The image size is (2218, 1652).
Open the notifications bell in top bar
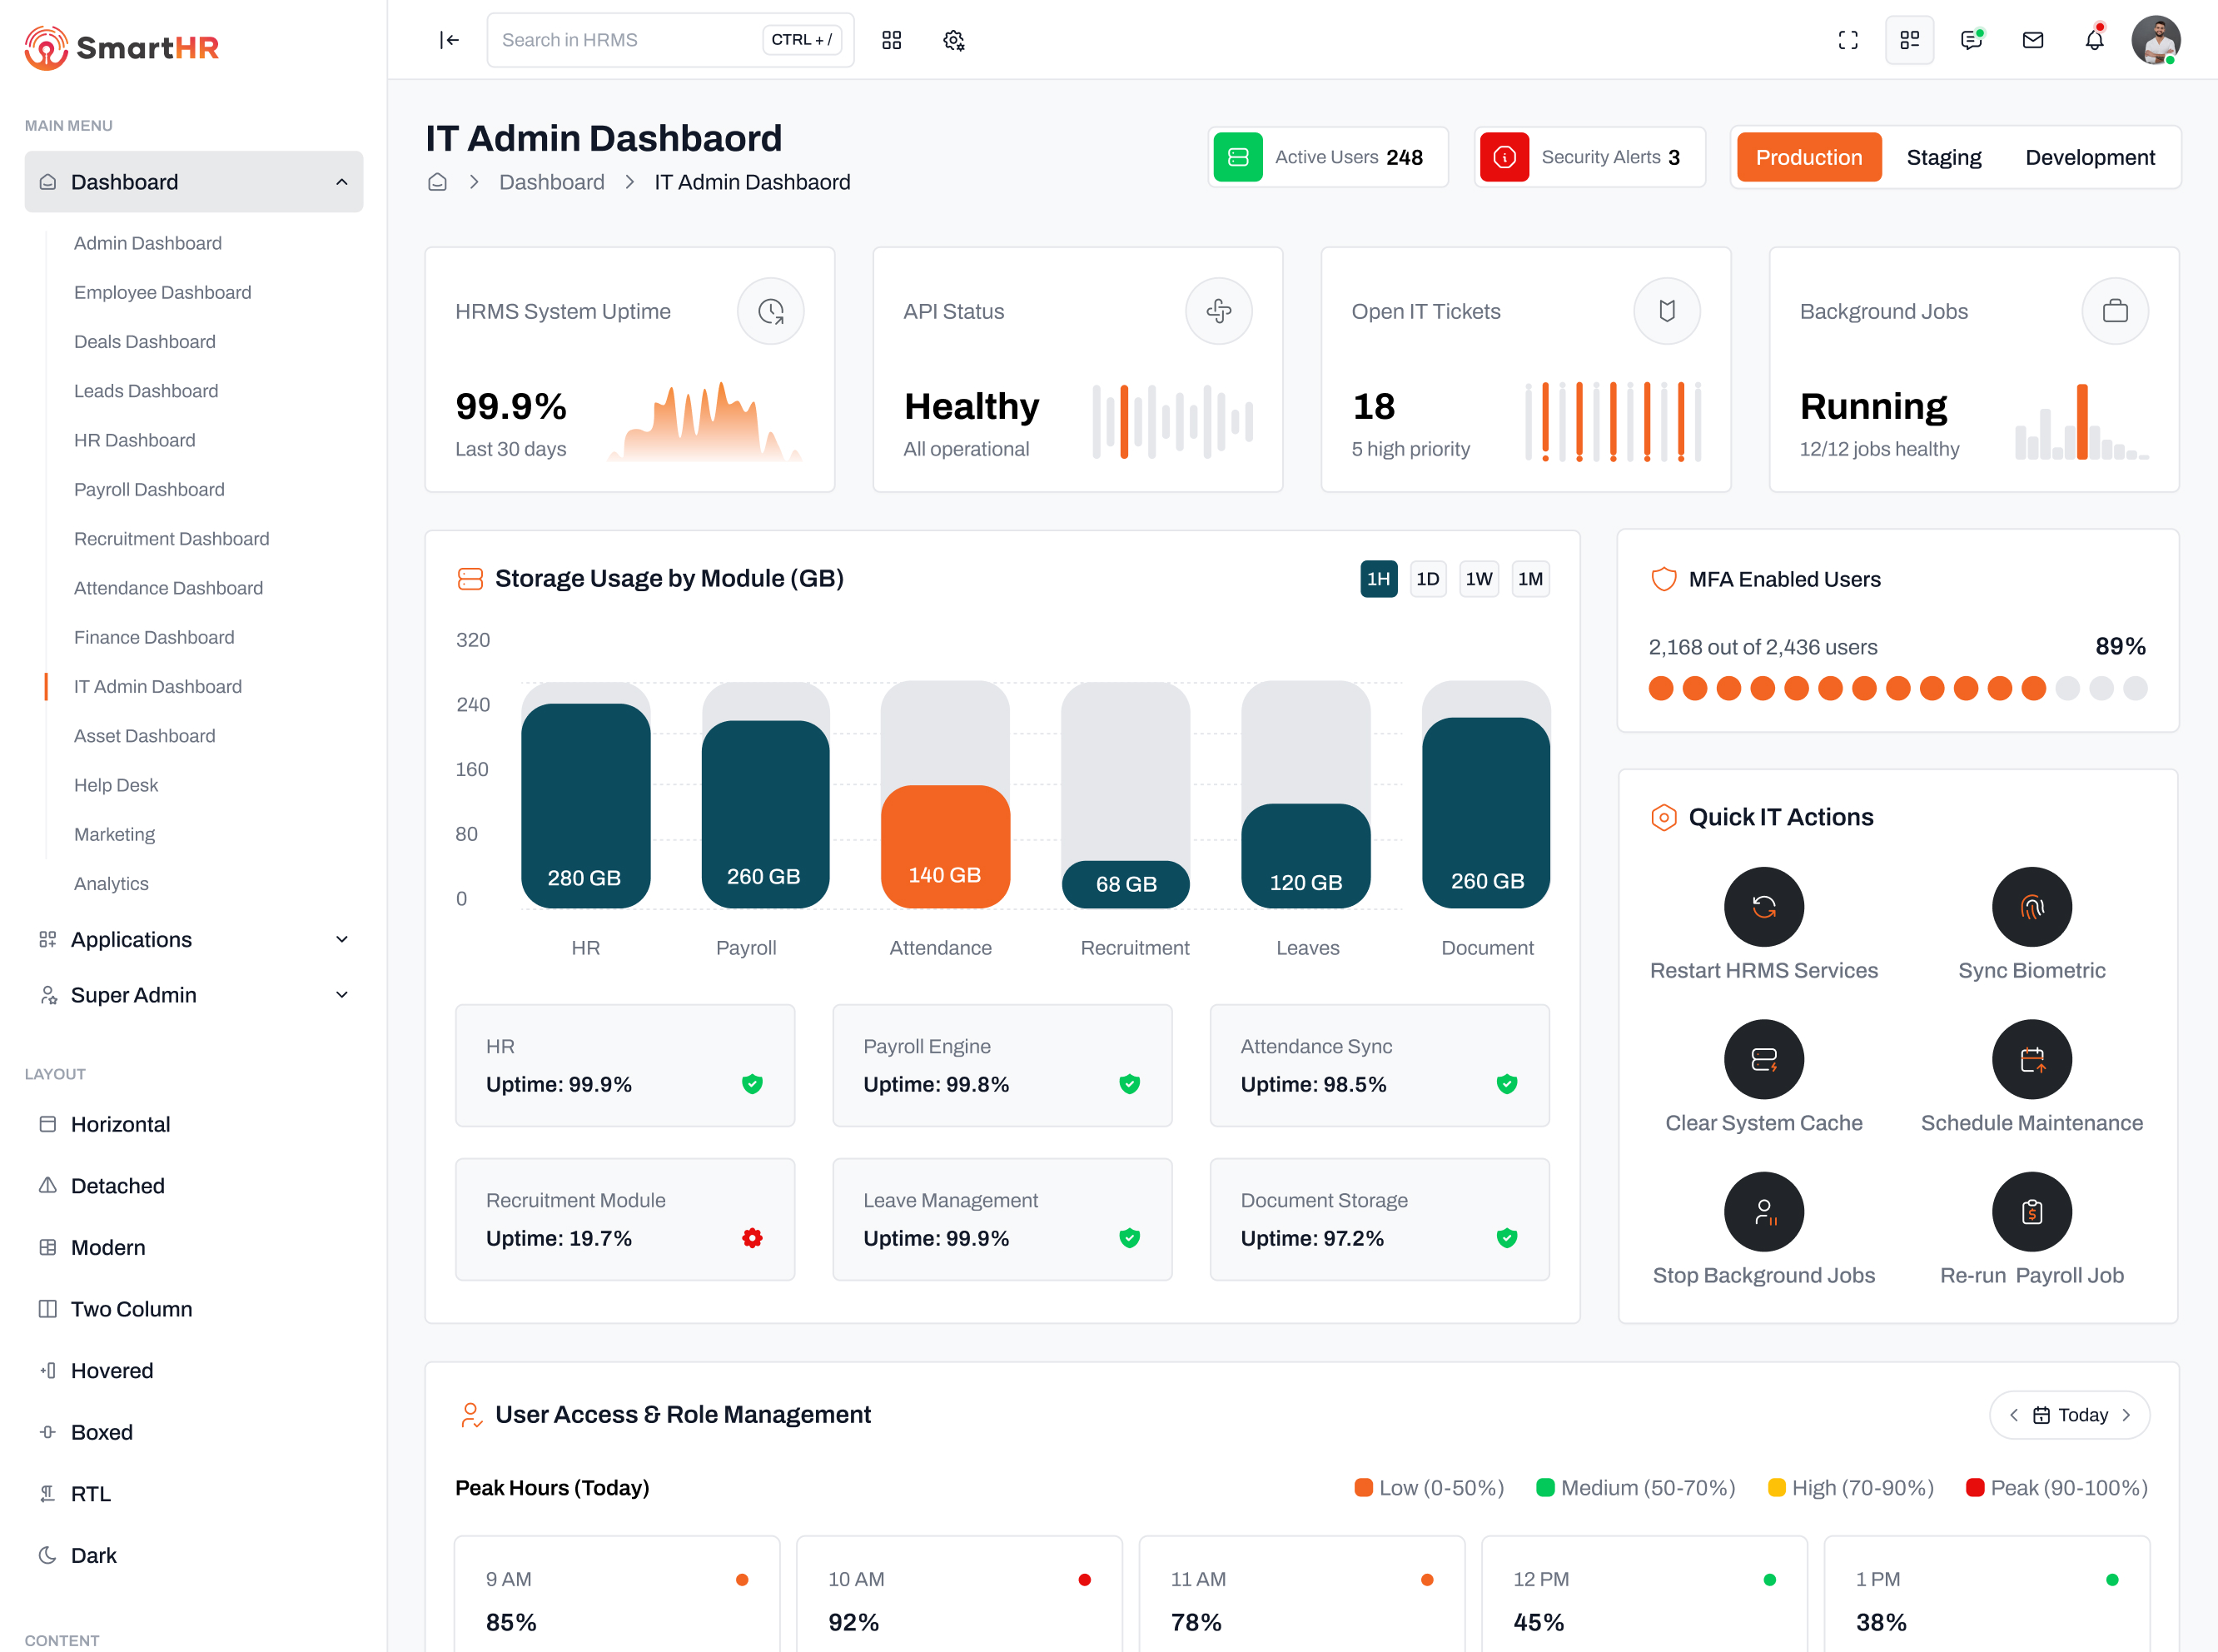[2094, 40]
